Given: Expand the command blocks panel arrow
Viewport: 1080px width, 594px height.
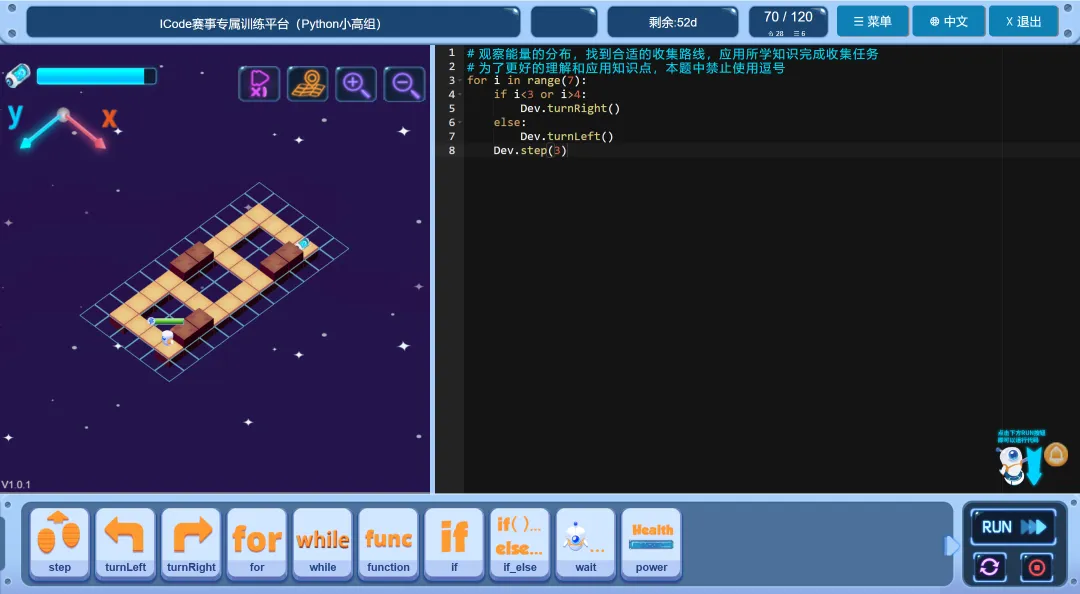Looking at the screenshot, I should (x=951, y=546).
